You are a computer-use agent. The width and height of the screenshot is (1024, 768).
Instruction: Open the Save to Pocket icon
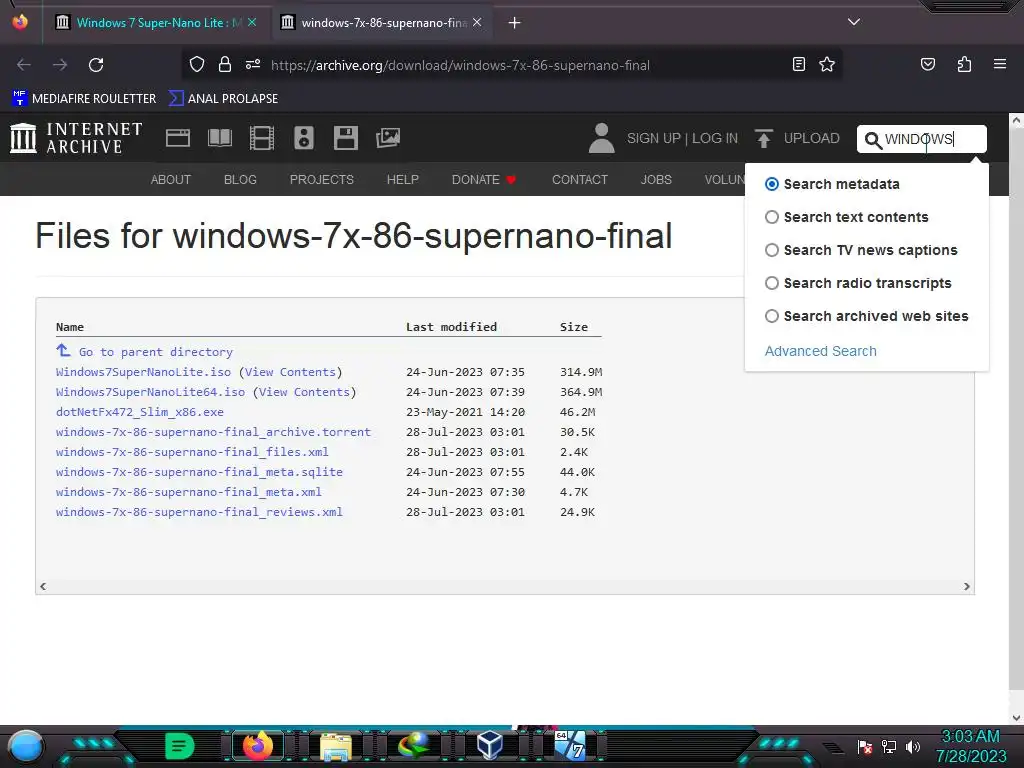(928, 64)
